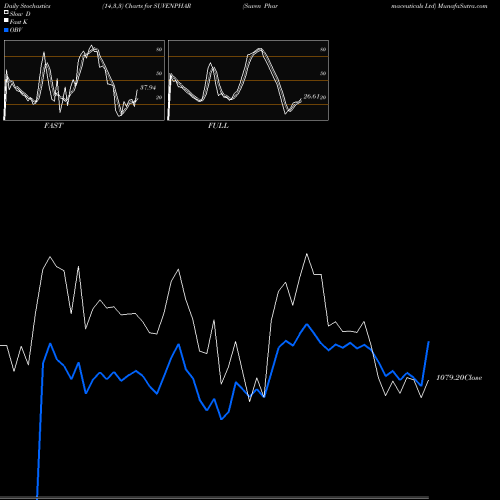Click the 26.61 value in FULL chart
This screenshot has height=500, width=500.
tap(312, 96)
